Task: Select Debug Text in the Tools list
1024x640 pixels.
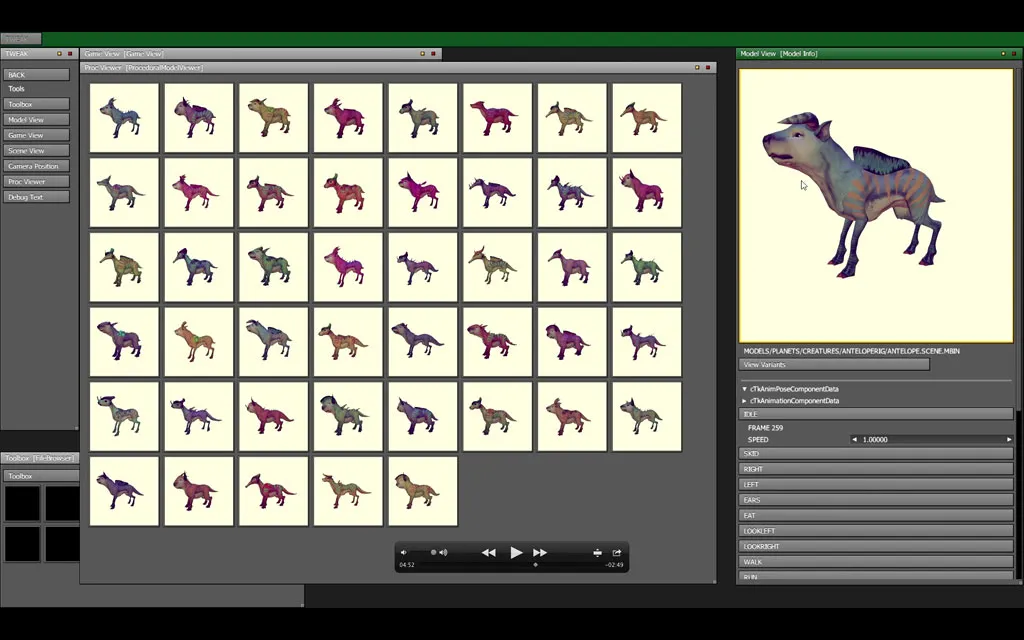Action: [x=37, y=197]
